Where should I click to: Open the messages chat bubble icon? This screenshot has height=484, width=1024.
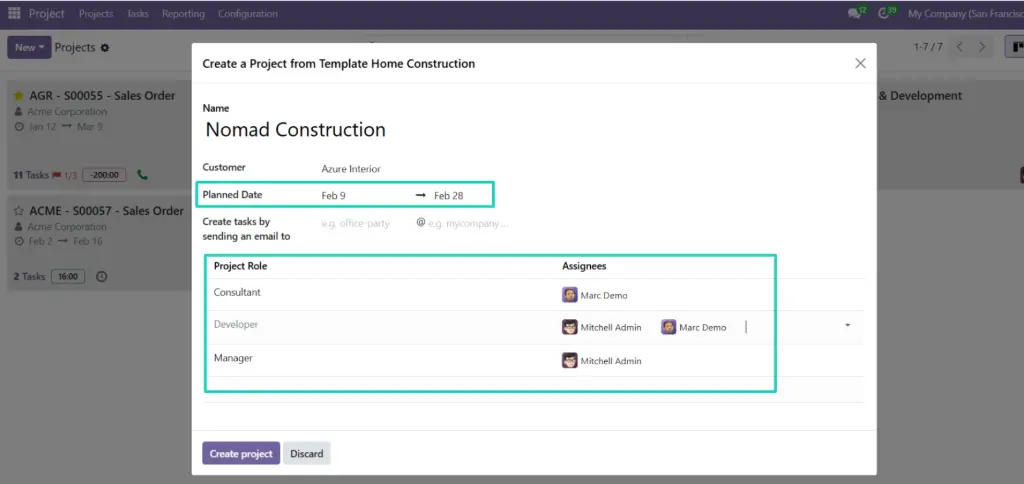[x=856, y=13]
